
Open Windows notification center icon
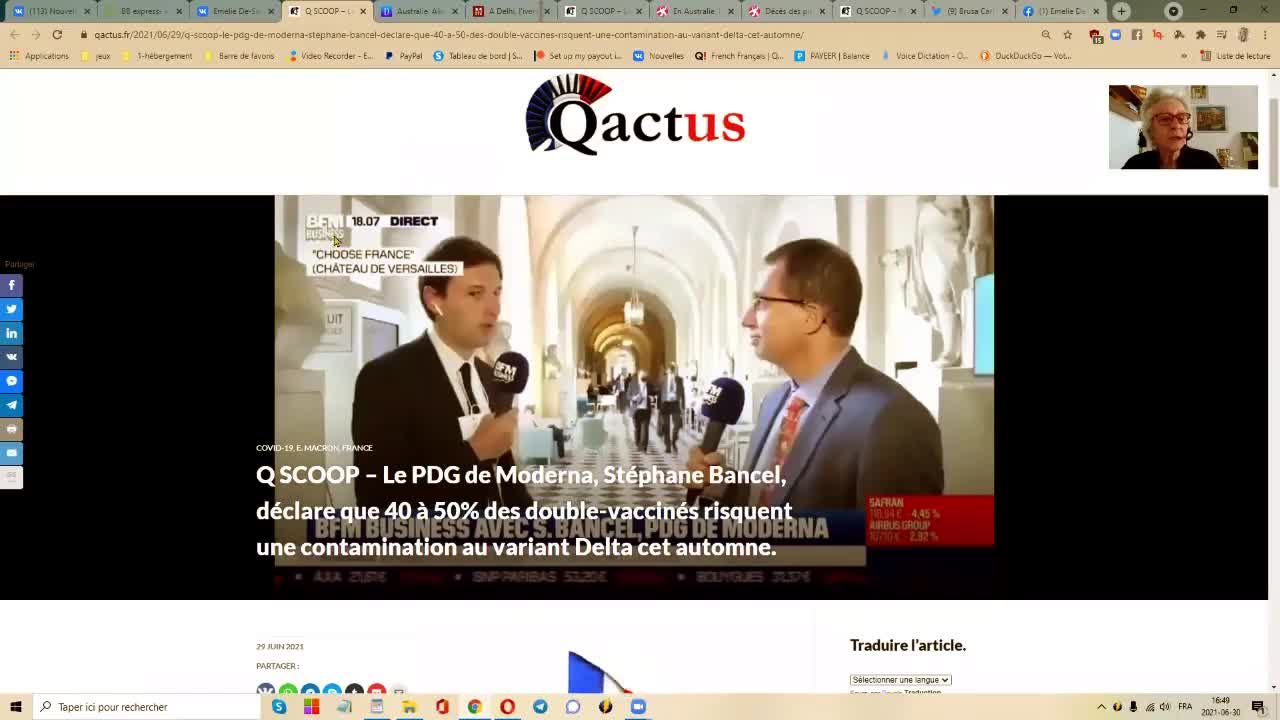pyautogui.click(x=1258, y=707)
